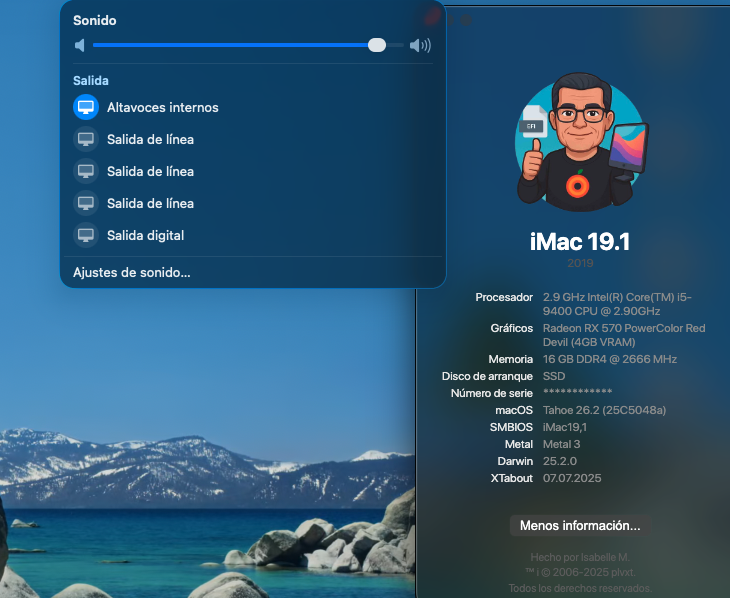Click the volume slider knob in Sonido
Screen dimensions: 730x598
click(377, 45)
